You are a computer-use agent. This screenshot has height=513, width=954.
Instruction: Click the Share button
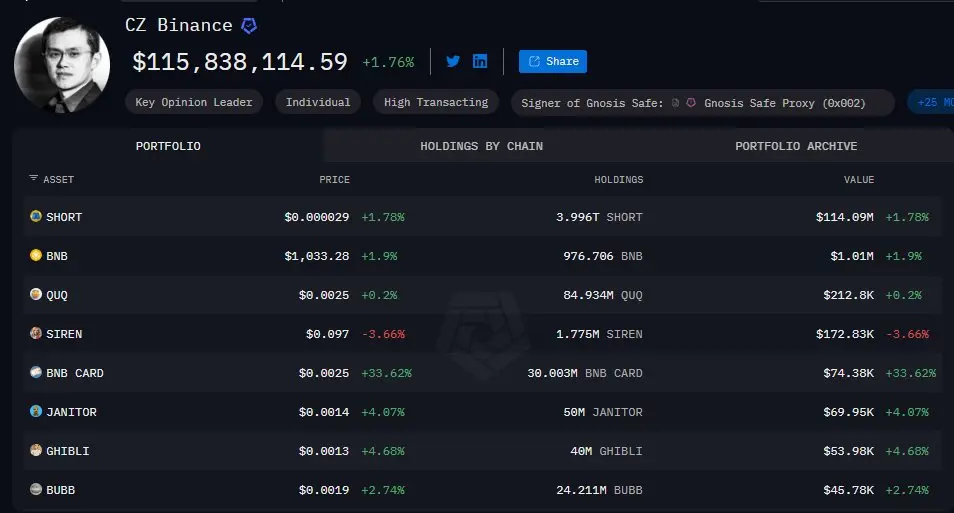point(552,61)
